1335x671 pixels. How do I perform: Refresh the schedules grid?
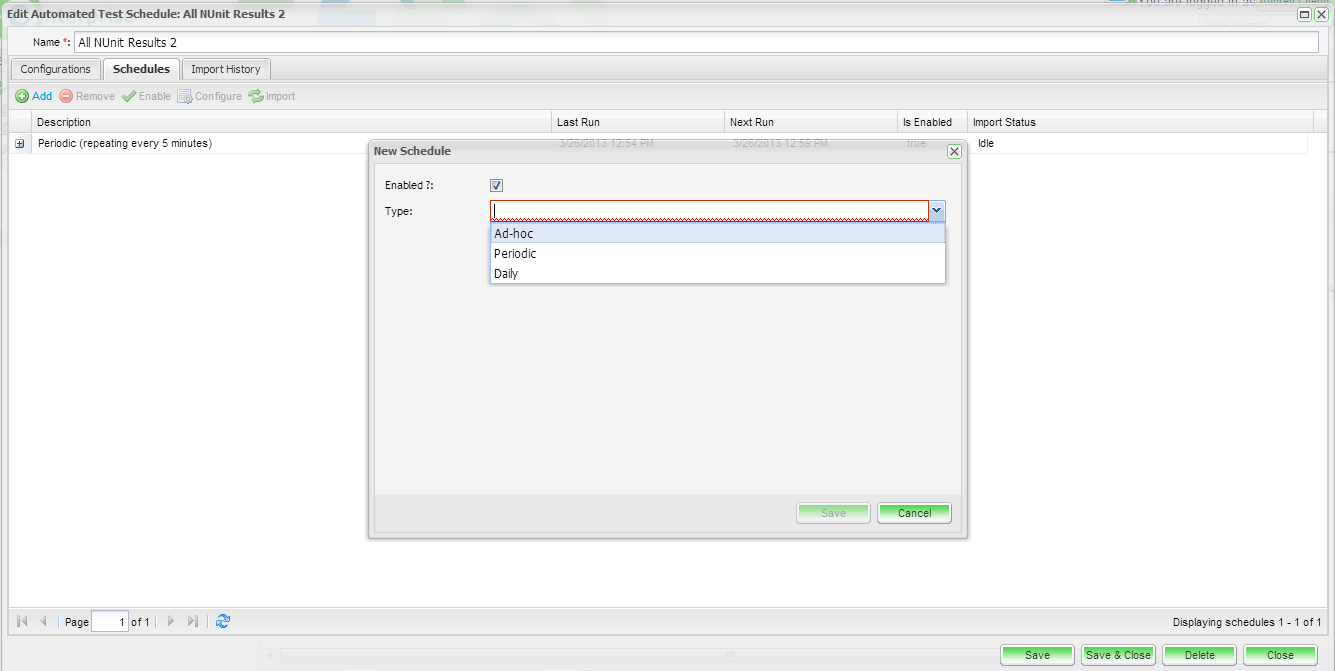tap(223, 621)
